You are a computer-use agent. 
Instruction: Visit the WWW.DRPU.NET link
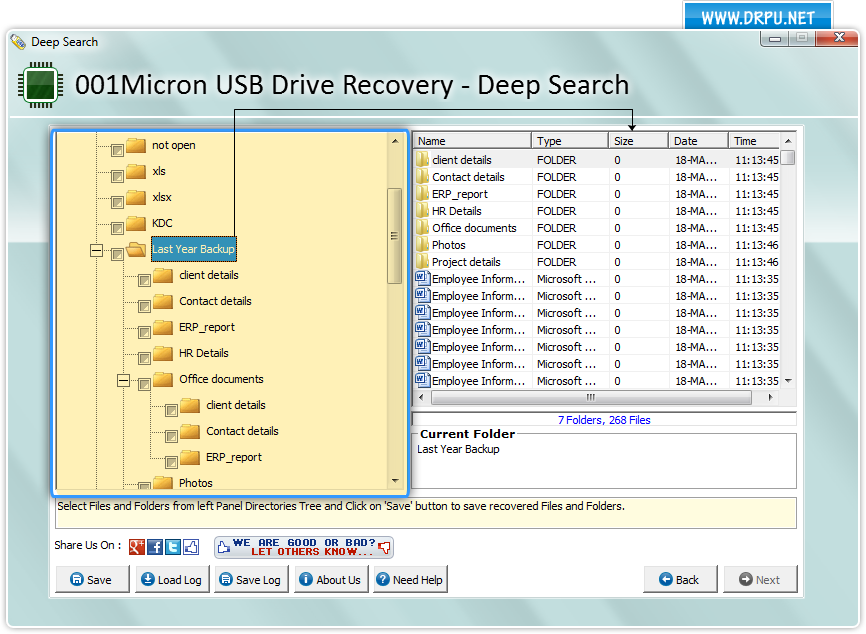click(757, 16)
